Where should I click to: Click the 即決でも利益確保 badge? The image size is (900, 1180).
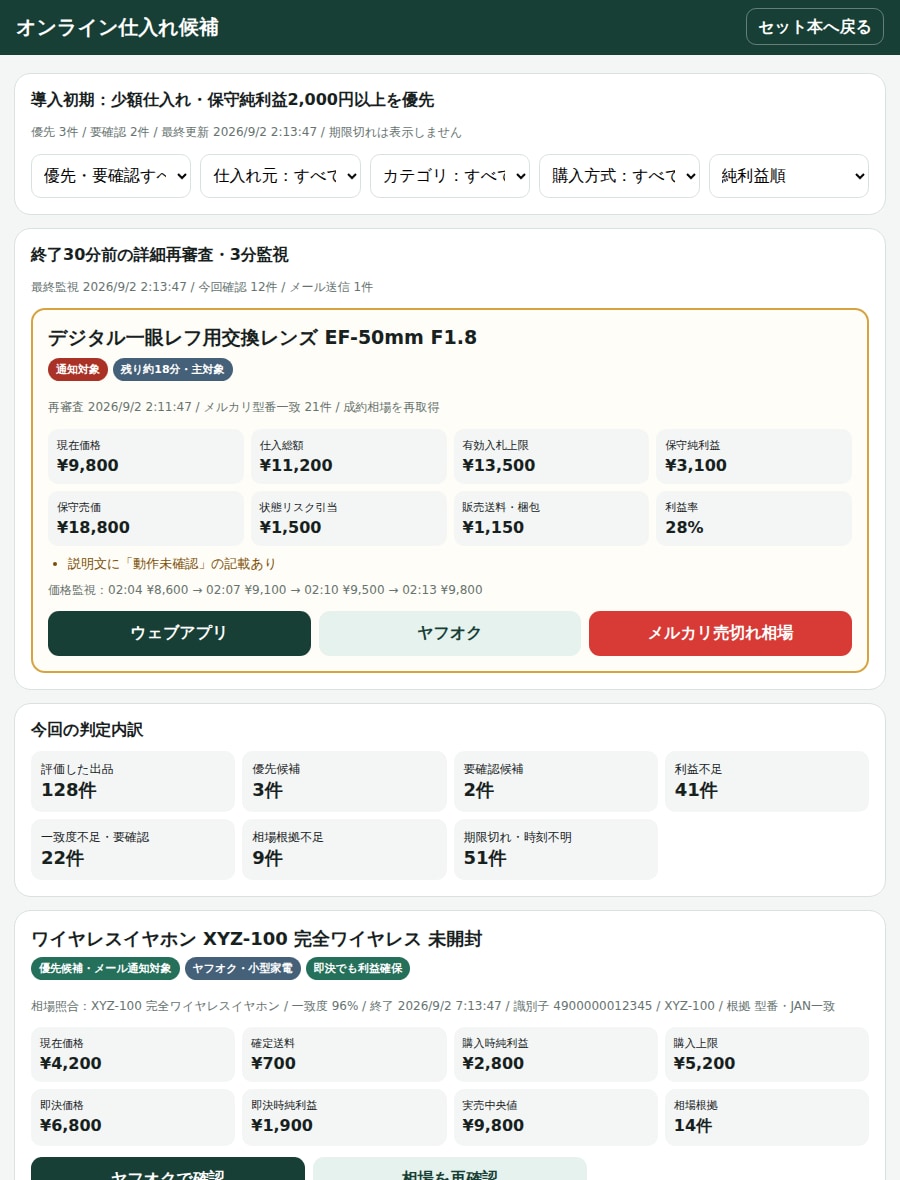click(x=357, y=969)
